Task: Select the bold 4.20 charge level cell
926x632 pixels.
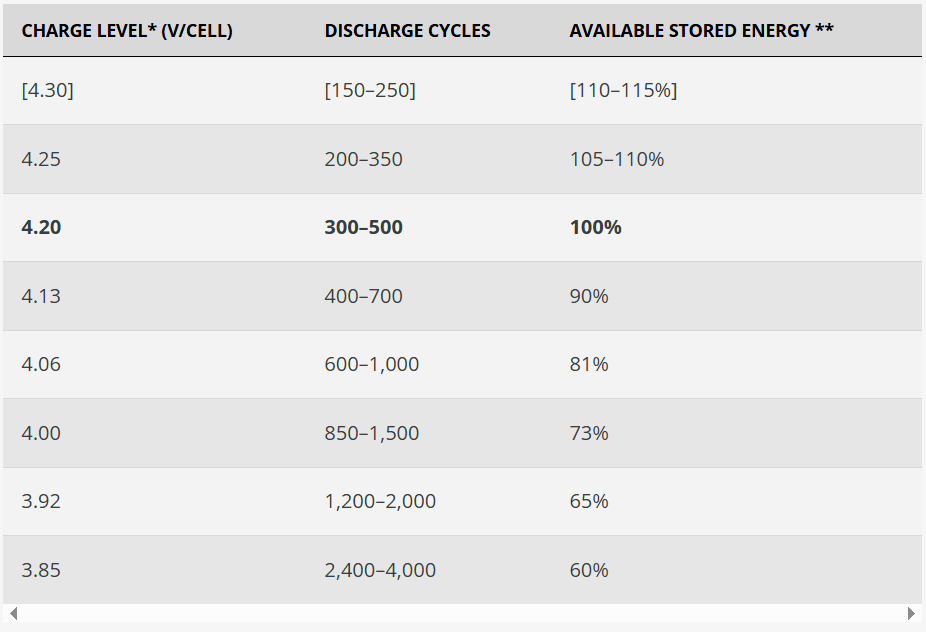Action: click(41, 227)
